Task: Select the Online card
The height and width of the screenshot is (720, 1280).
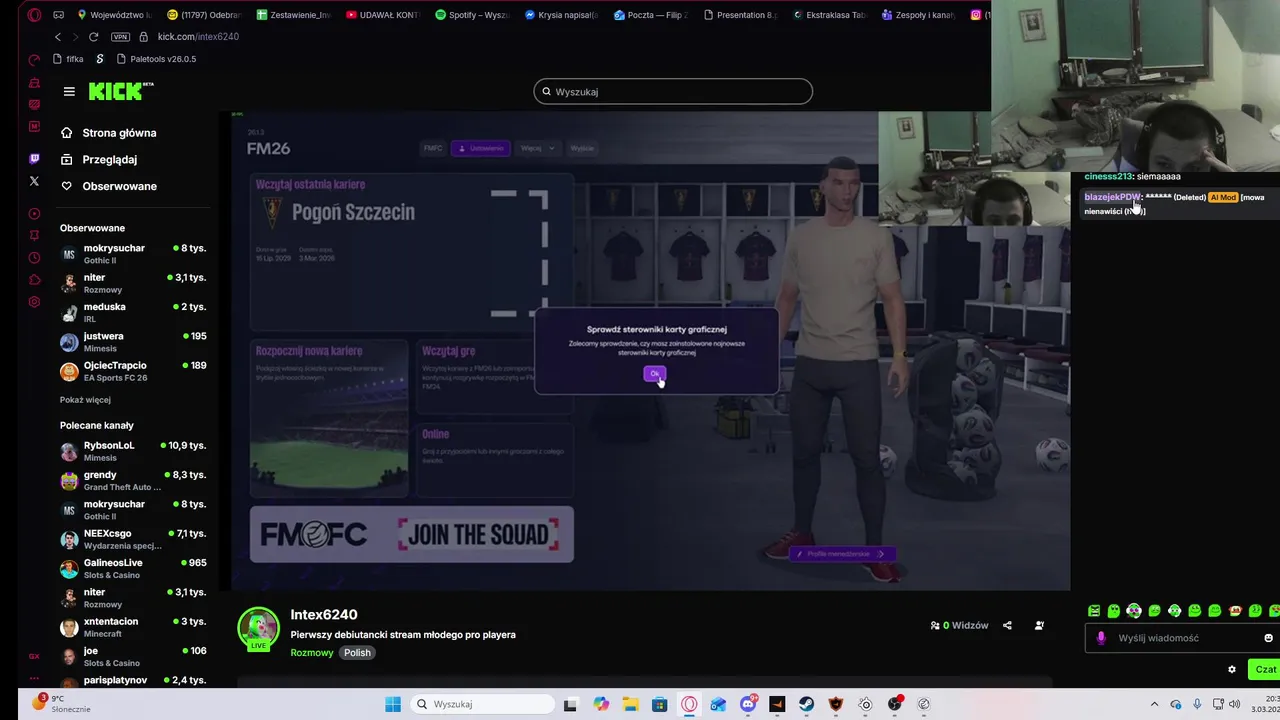Action: point(495,460)
